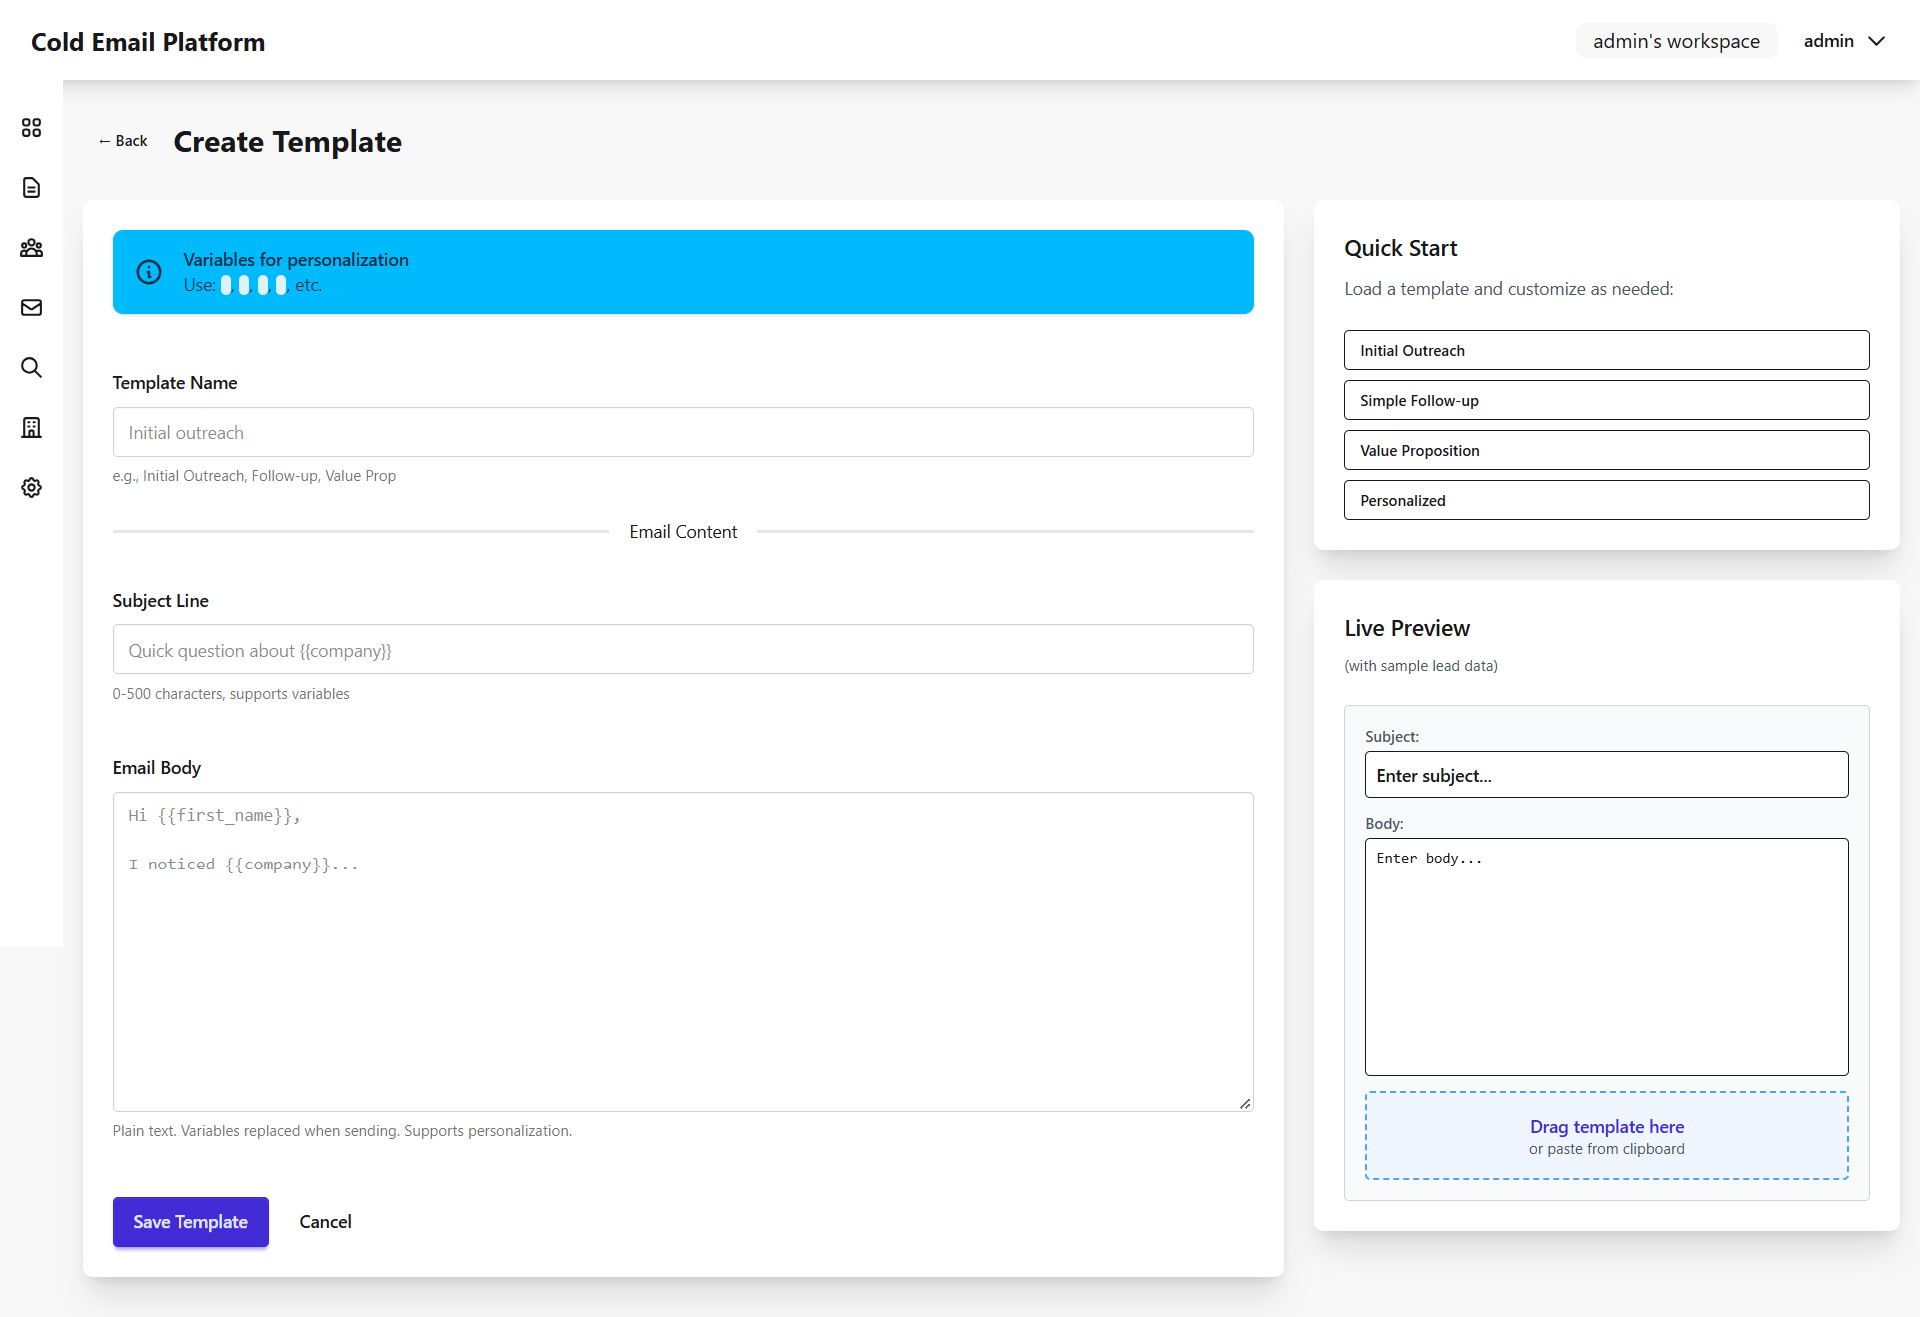Open the search magnifier icon in sidebar
Image resolution: width=1920 pixels, height=1317 pixels.
pyautogui.click(x=31, y=368)
